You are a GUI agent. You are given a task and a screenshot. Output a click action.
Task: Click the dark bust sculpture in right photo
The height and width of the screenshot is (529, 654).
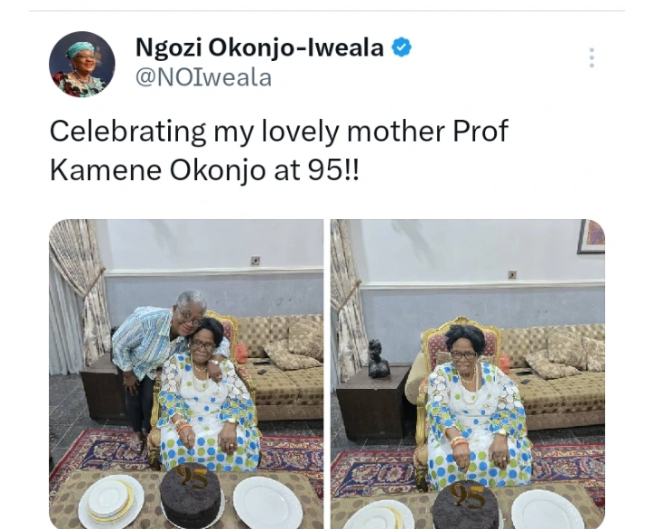click(378, 358)
